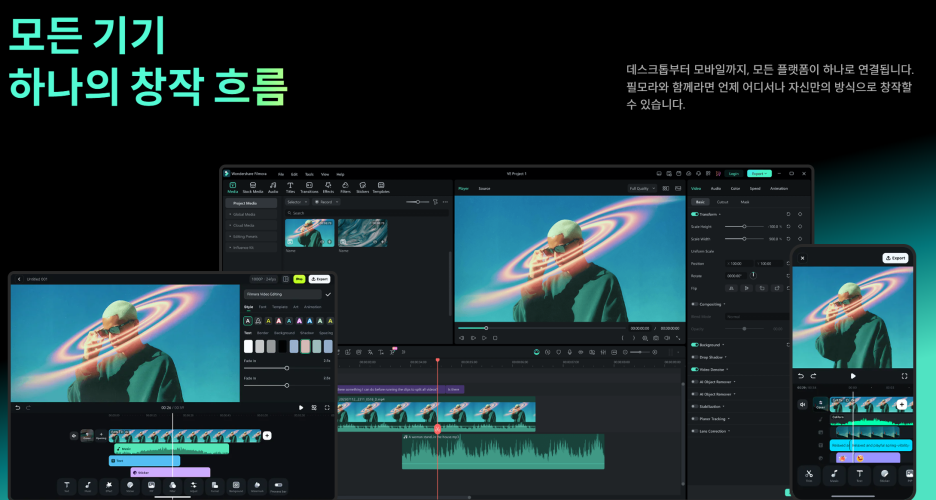The width and height of the screenshot is (936, 500).
Task: Open Stickers in desktop toolbar
Action: click(x=362, y=185)
